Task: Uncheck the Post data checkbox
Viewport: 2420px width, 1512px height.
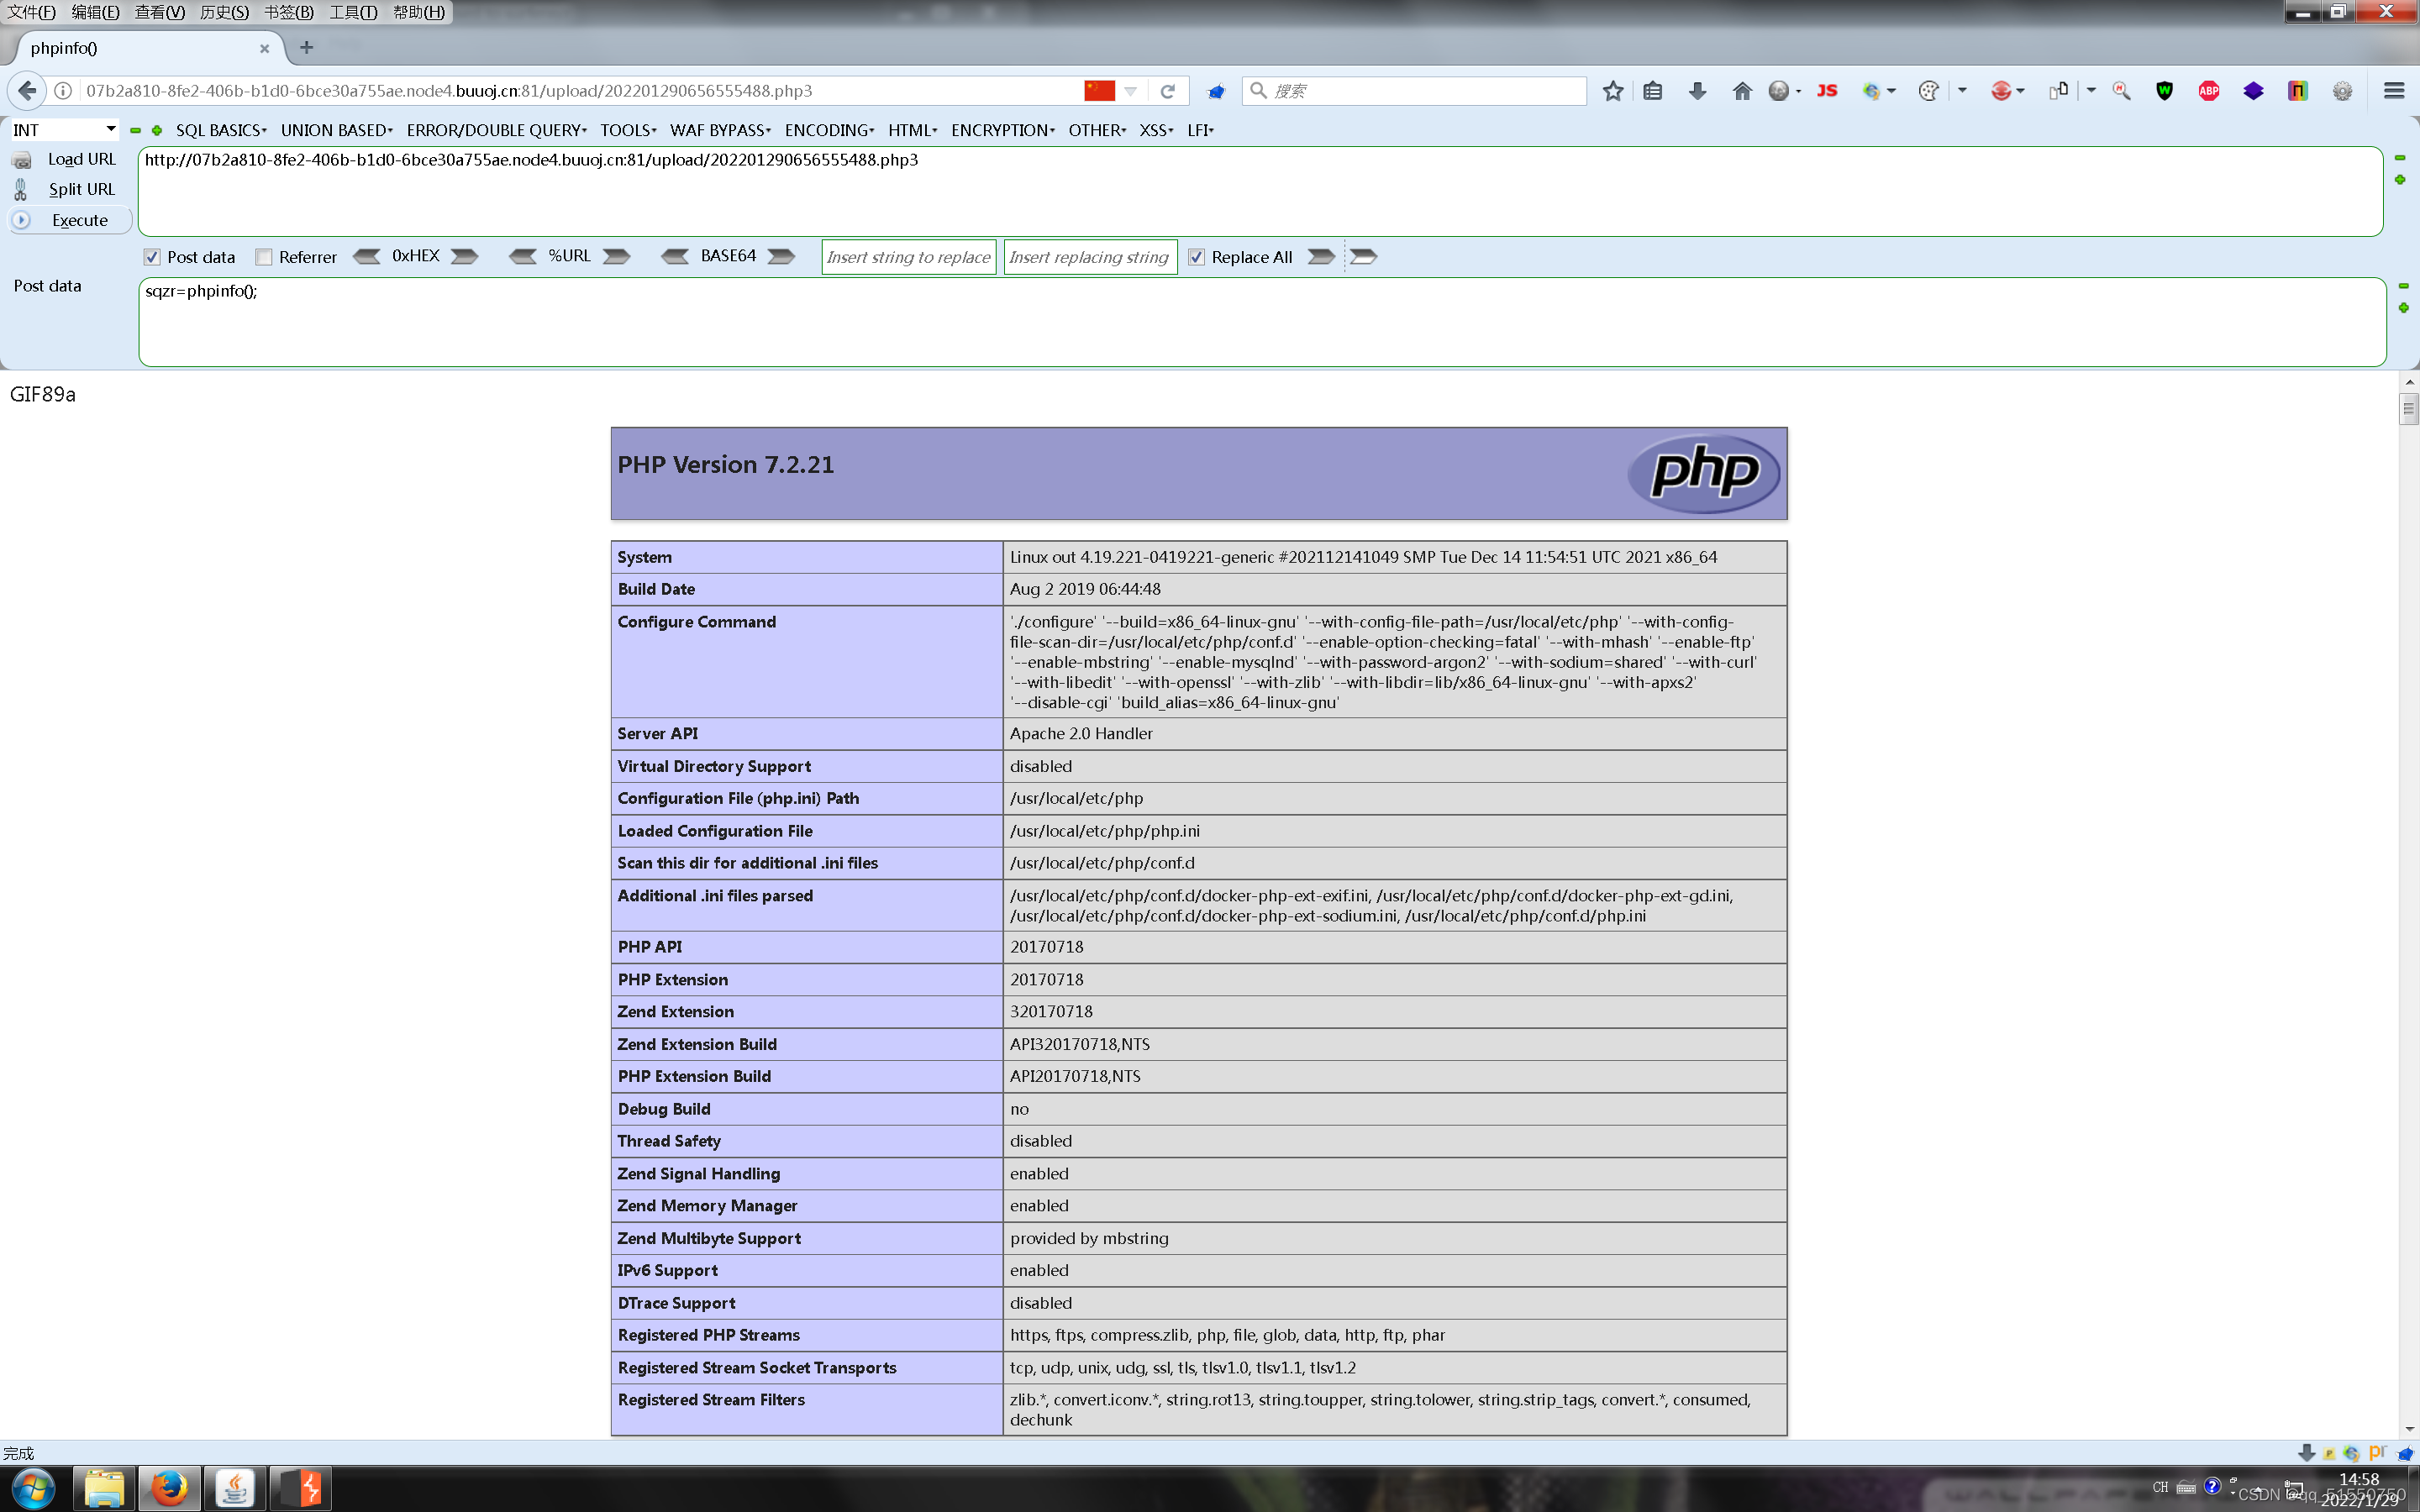Action: [x=152, y=257]
